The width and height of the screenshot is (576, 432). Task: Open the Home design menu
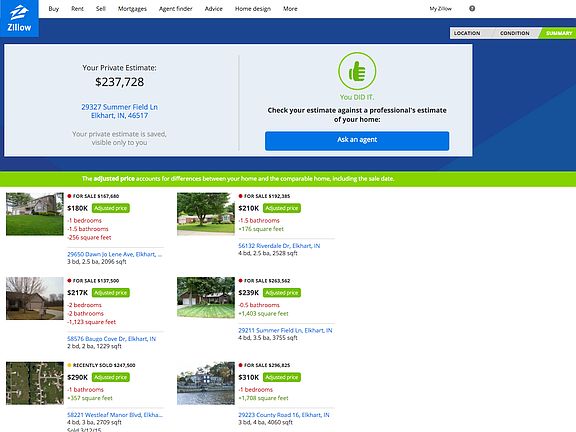pyautogui.click(x=253, y=9)
